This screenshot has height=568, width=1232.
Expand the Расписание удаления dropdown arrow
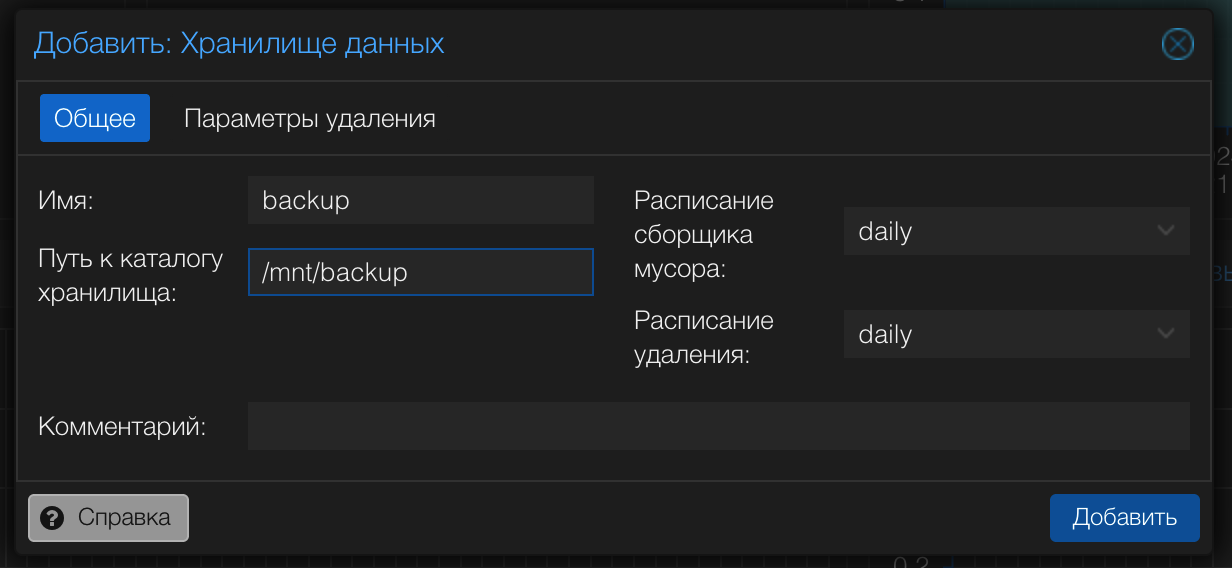click(x=1165, y=334)
